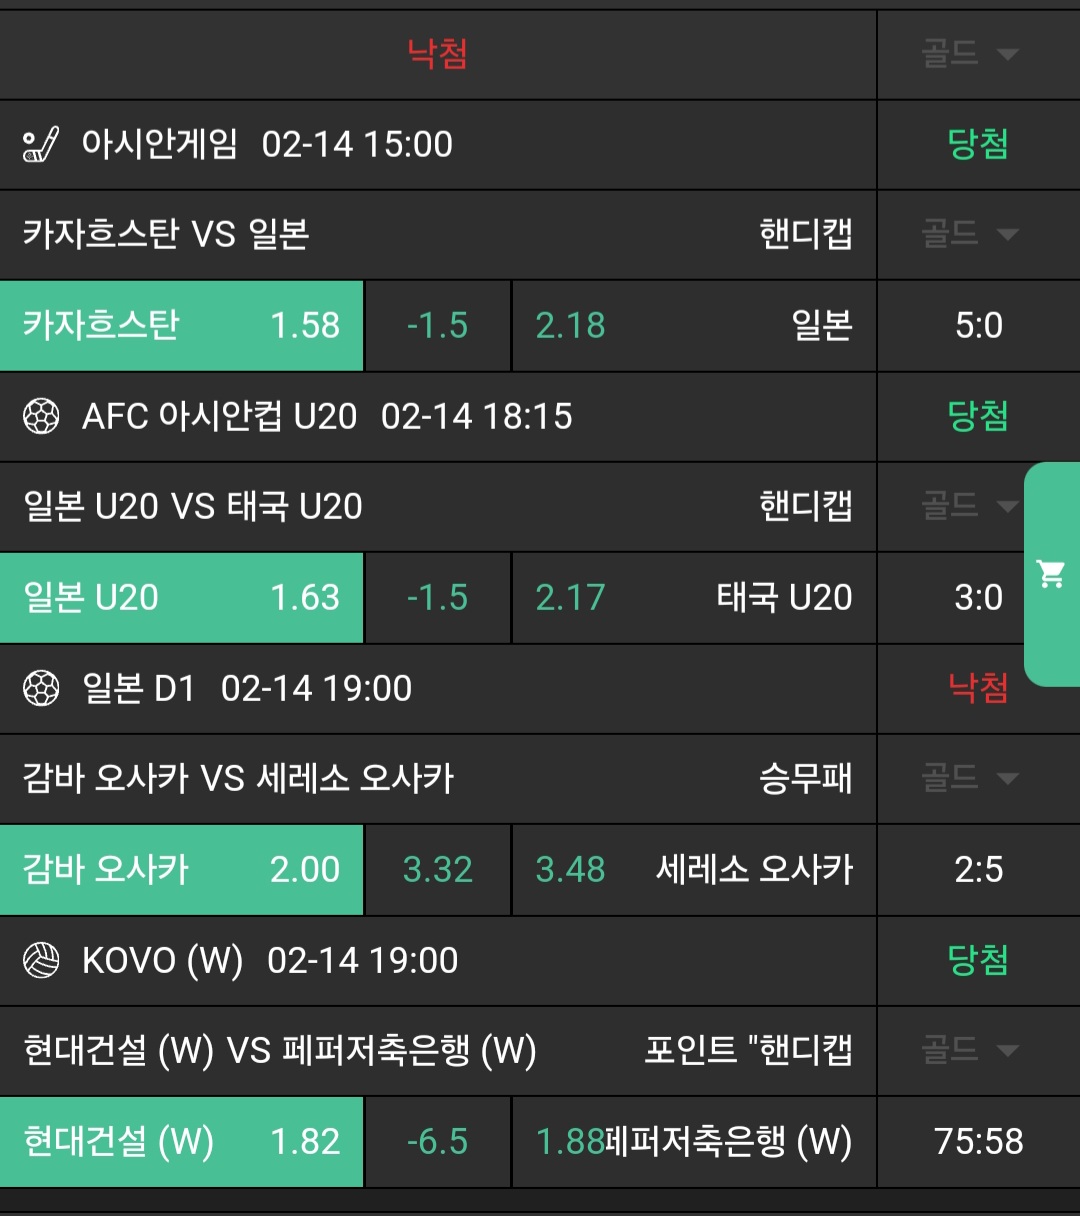Pick the 페퍼저축은행 (W) 1.88 odds

point(693,1142)
